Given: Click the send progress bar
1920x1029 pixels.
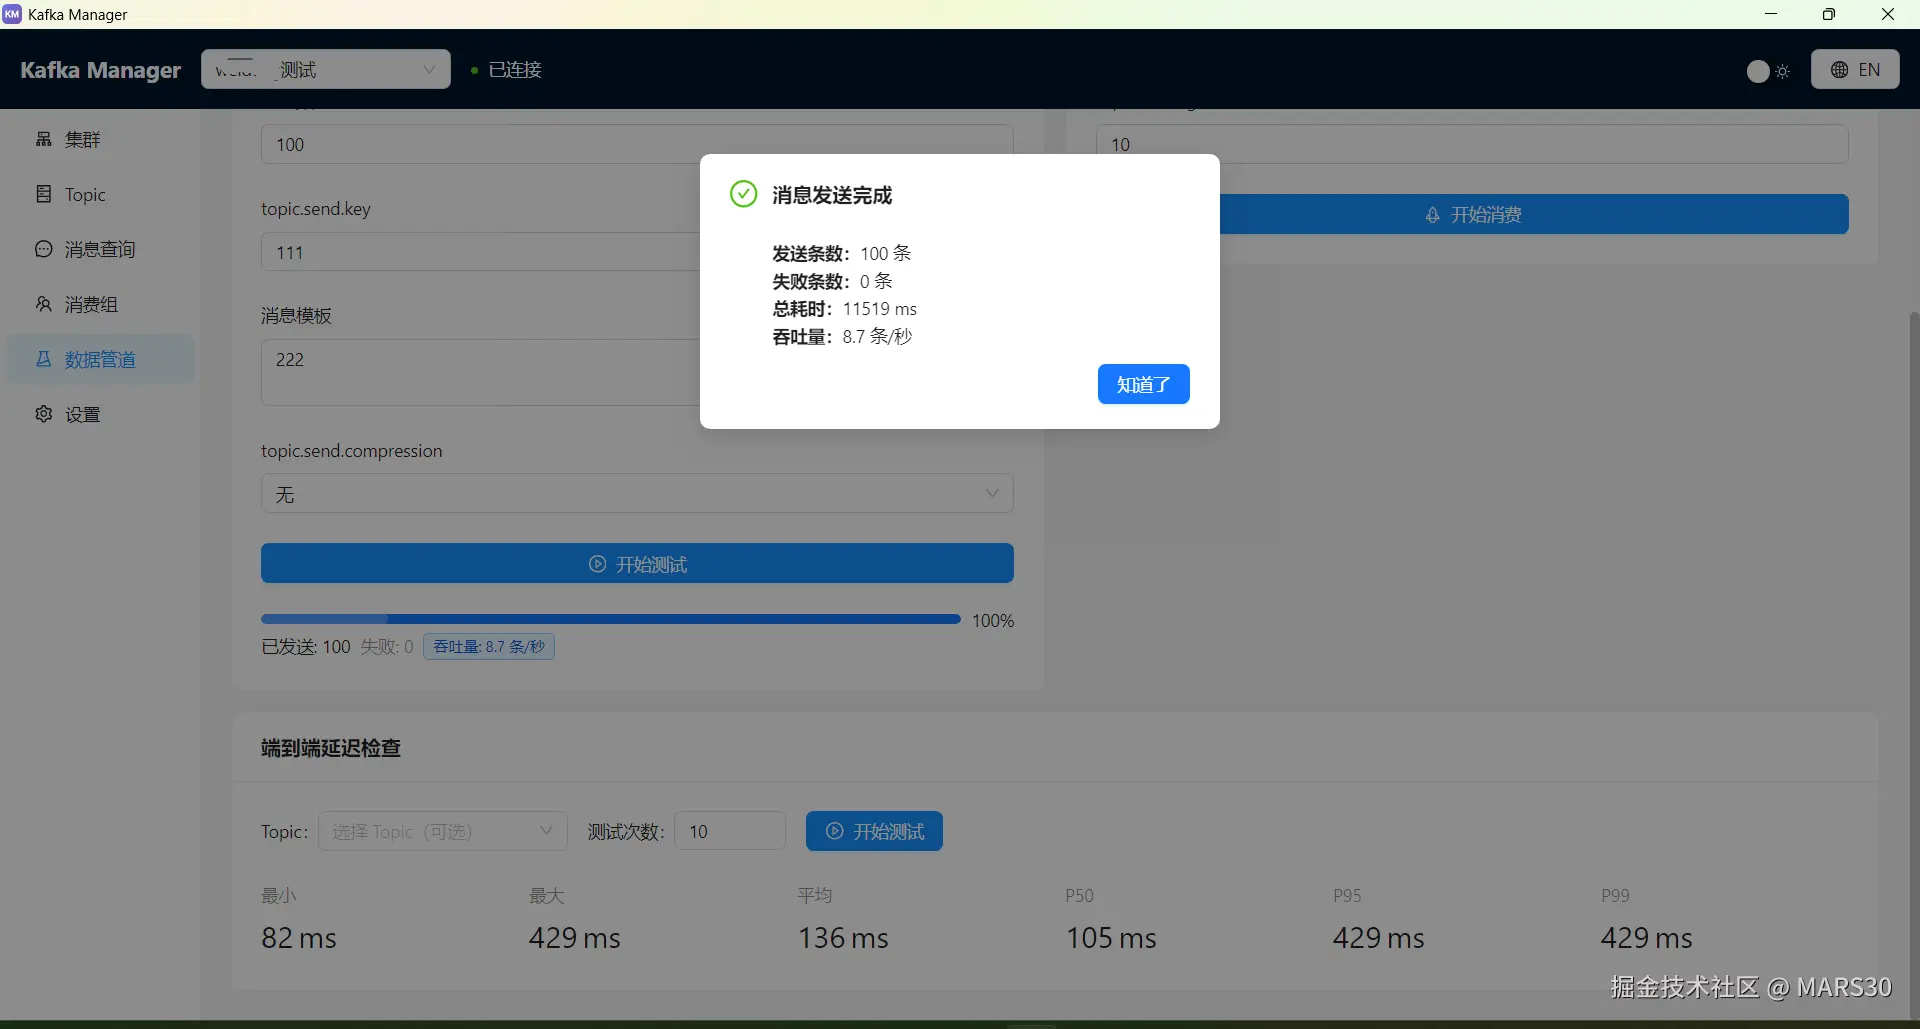Looking at the screenshot, I should [x=610, y=620].
